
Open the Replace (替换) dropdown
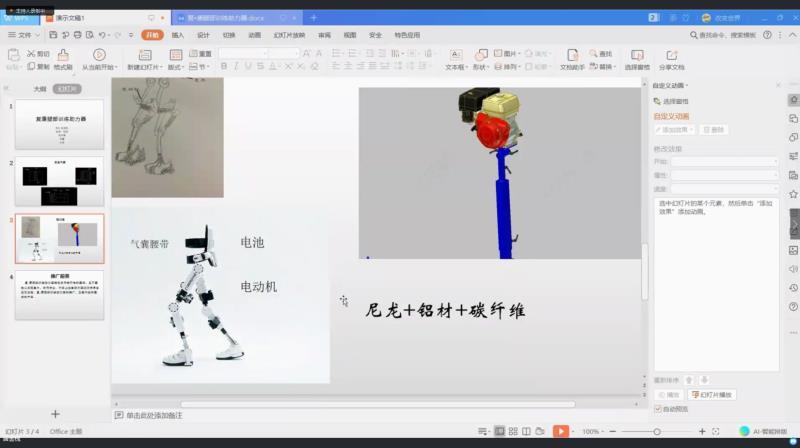[x=603, y=66]
